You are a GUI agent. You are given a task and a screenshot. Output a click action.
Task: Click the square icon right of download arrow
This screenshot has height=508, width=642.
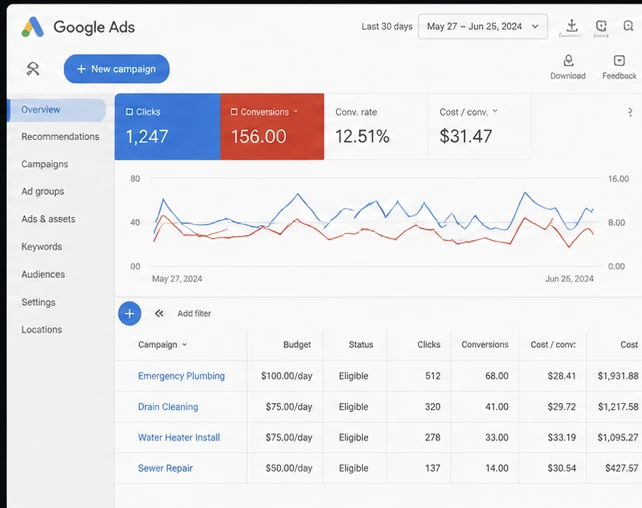click(x=601, y=26)
